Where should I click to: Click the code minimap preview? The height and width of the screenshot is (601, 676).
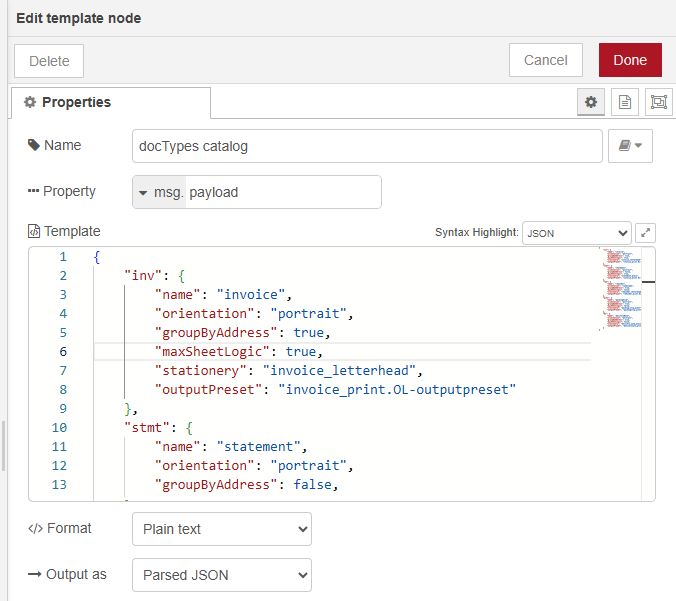click(x=624, y=290)
